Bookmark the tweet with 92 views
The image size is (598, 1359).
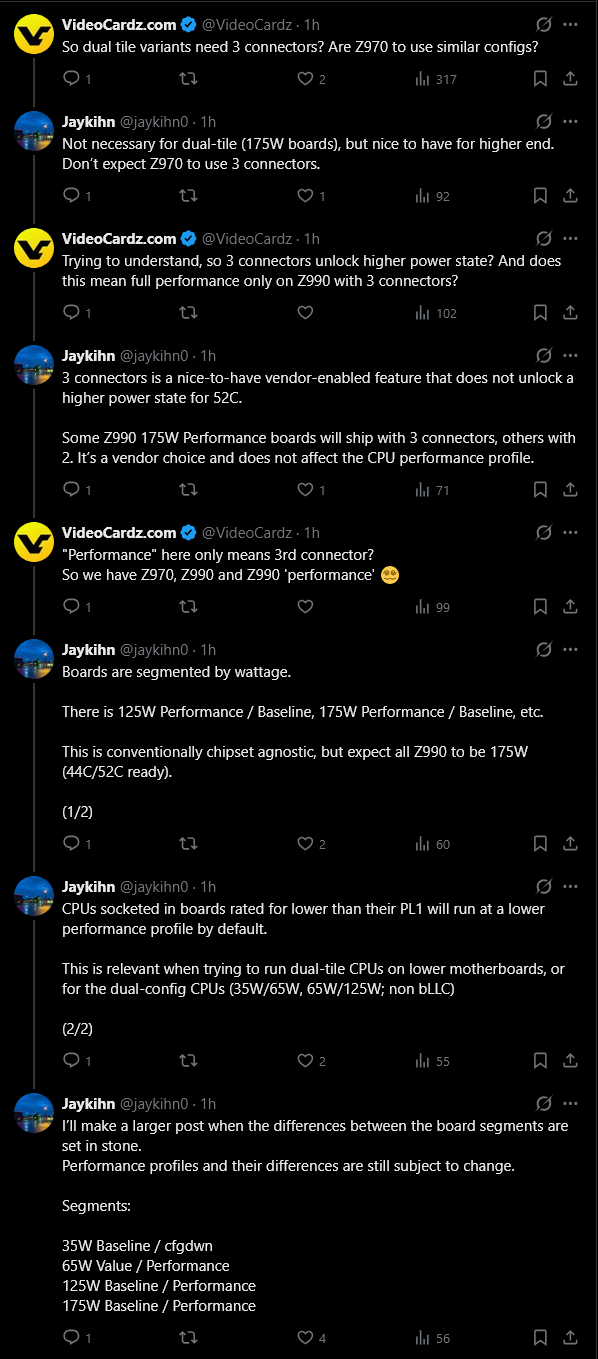pyautogui.click(x=540, y=196)
